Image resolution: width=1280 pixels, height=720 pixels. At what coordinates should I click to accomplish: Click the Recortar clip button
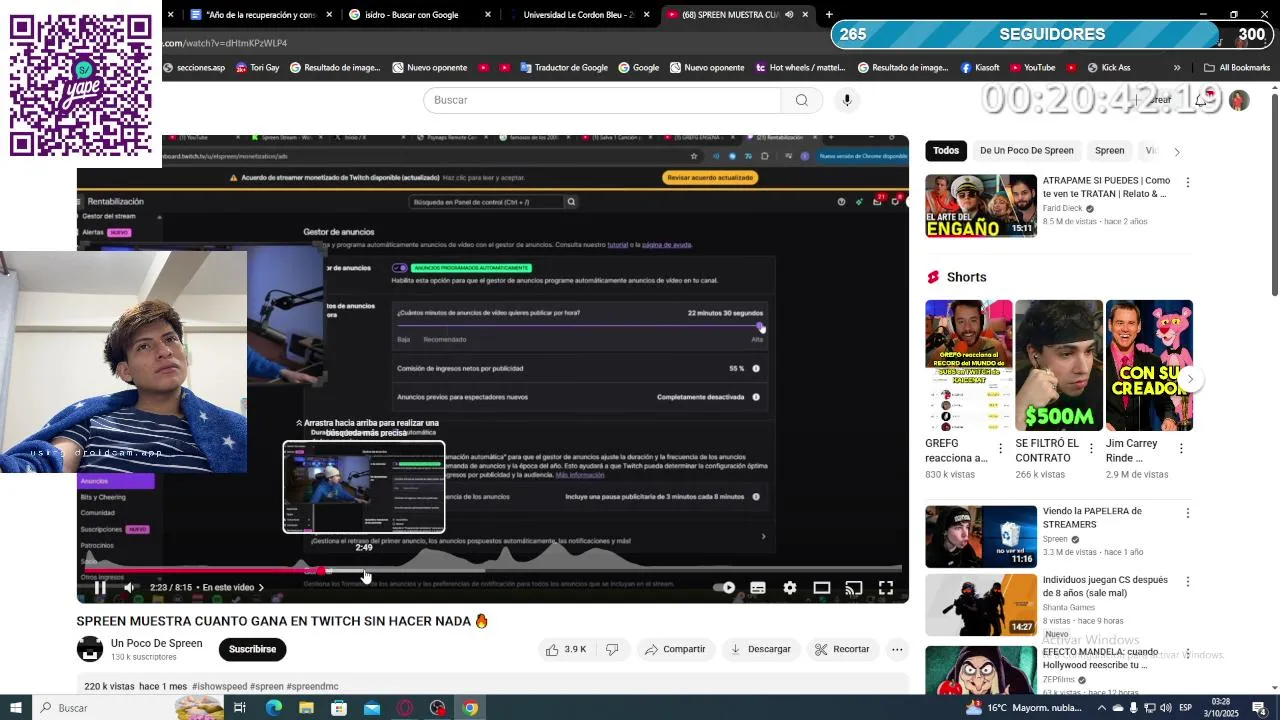click(x=841, y=649)
